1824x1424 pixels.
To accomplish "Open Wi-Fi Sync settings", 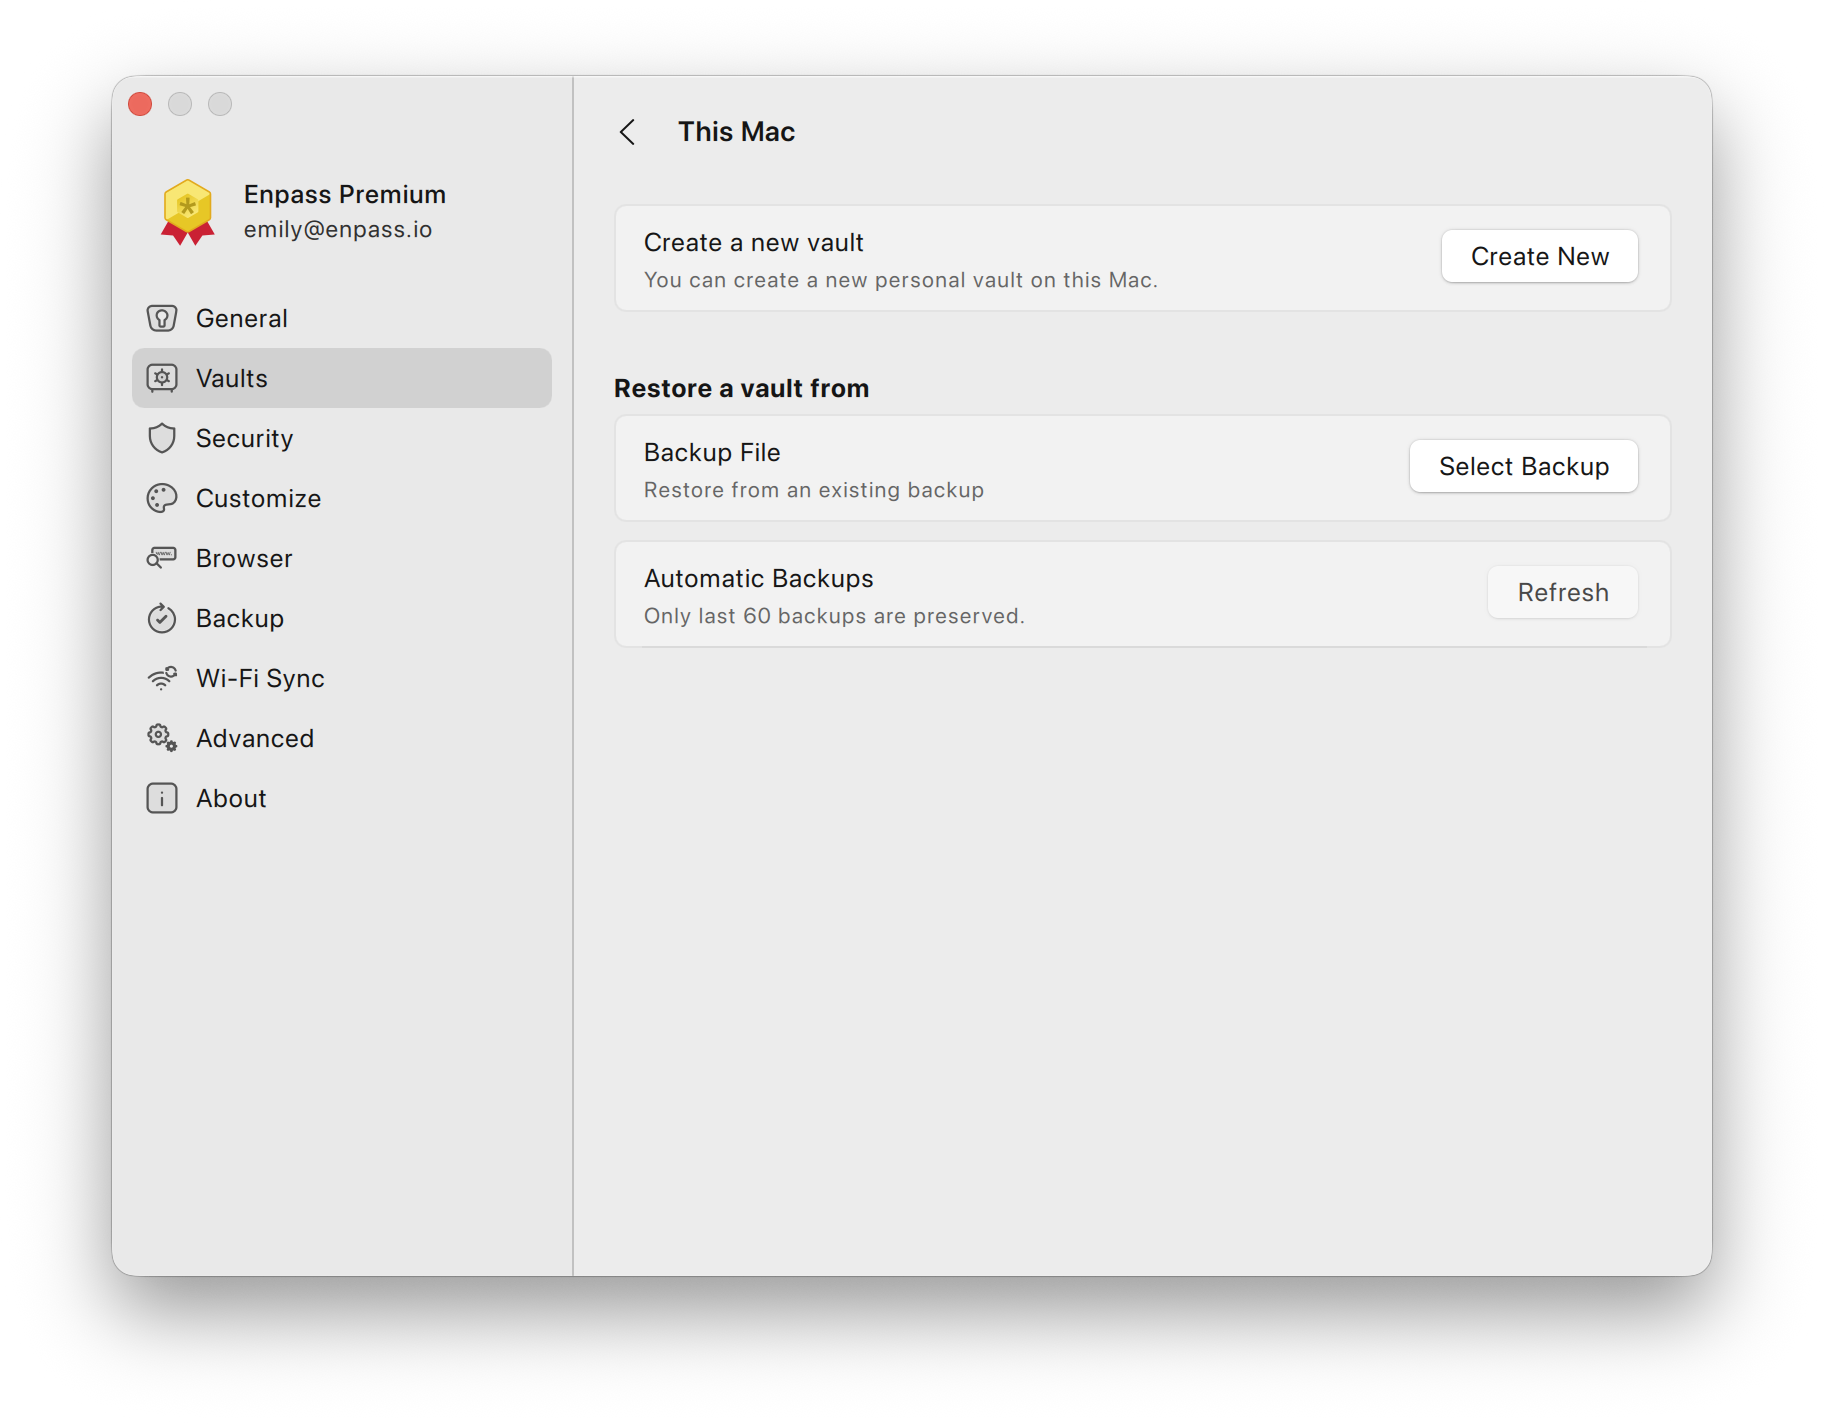I will 342,678.
